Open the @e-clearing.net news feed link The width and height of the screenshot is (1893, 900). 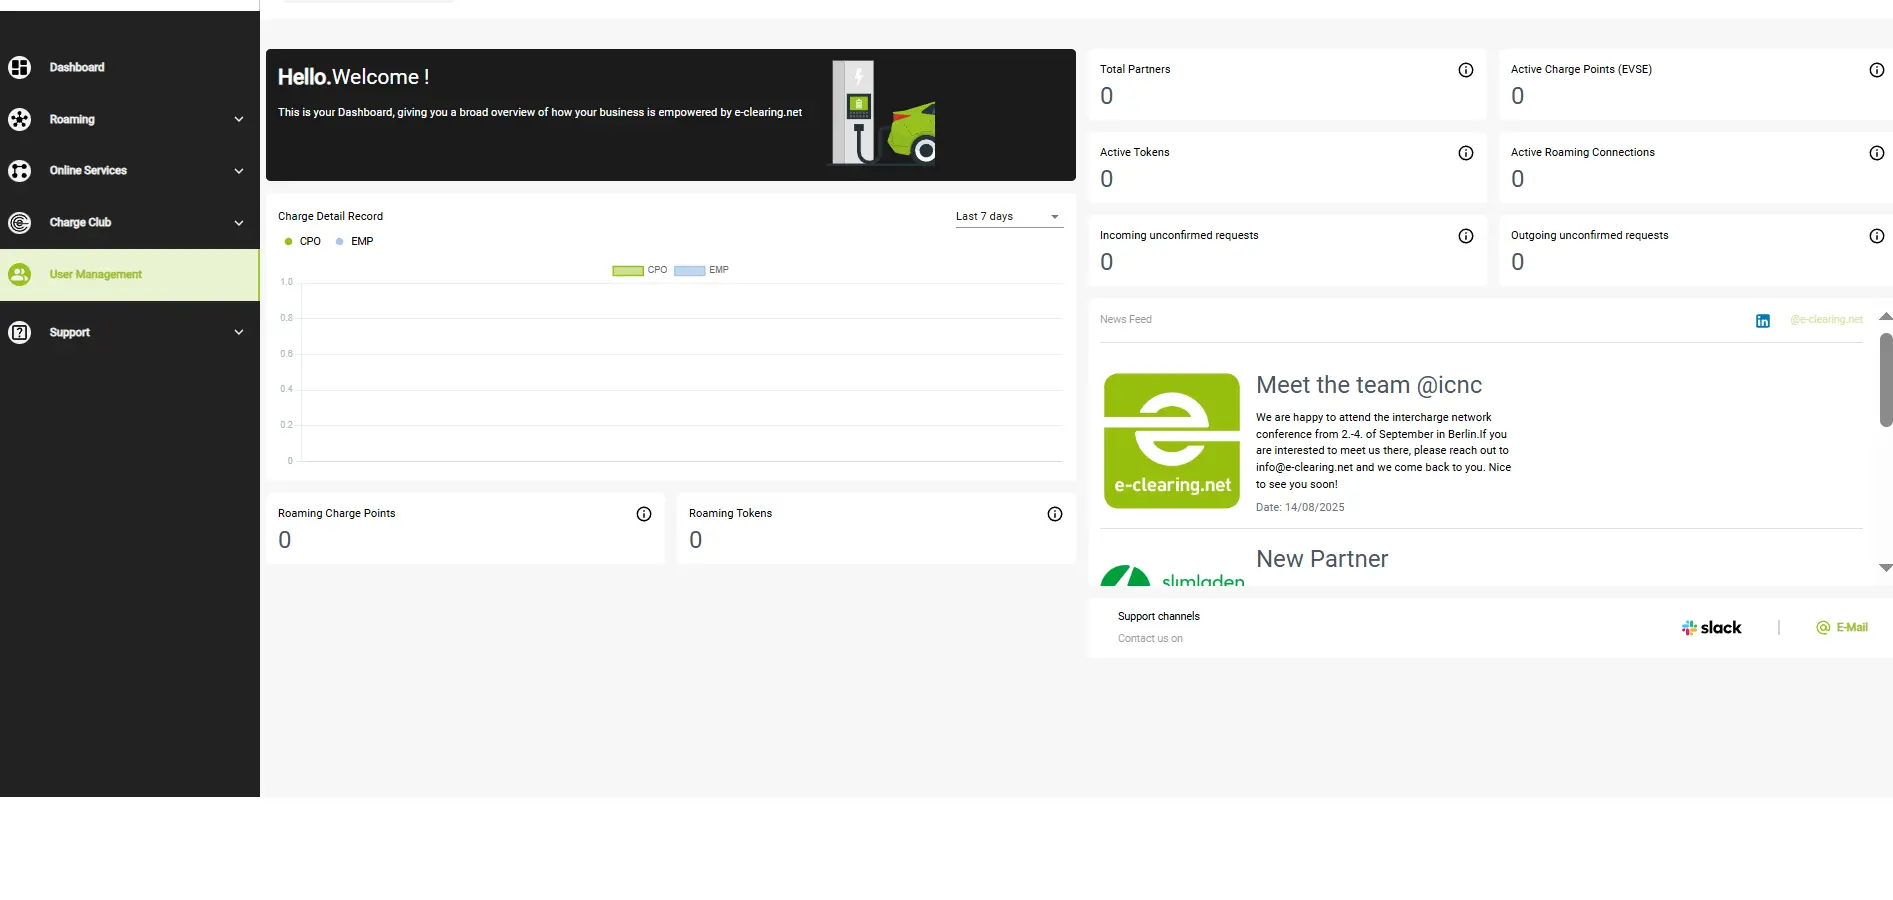1826,320
